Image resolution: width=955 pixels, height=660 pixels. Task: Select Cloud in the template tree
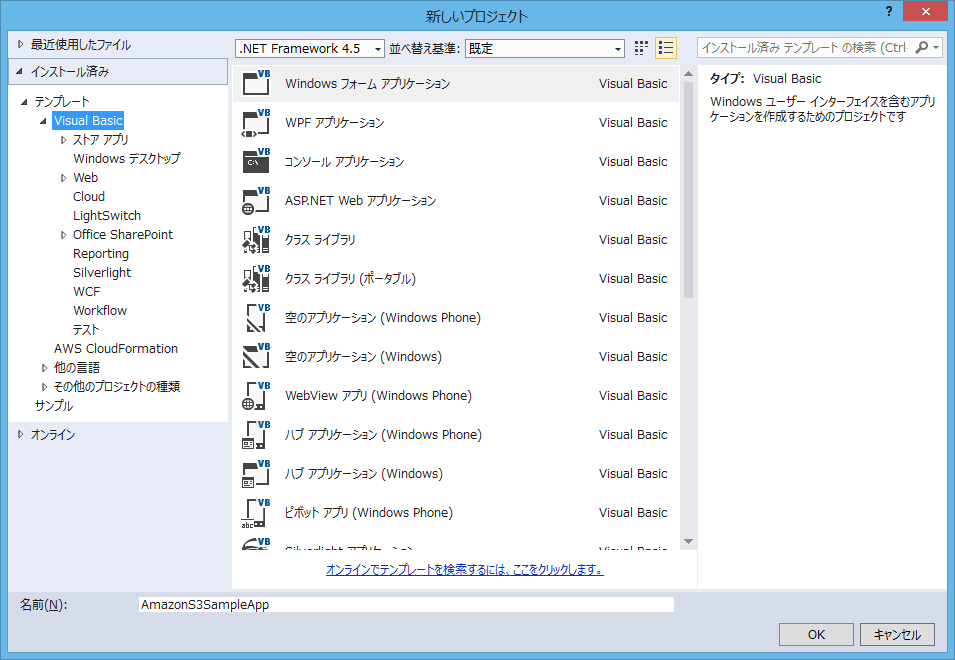pyautogui.click(x=89, y=197)
